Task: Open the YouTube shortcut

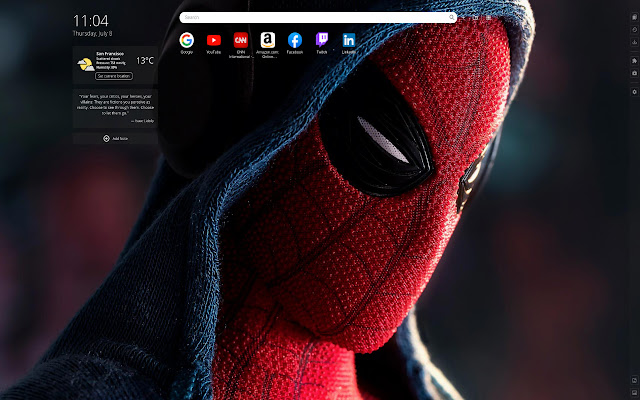Action: 213,43
